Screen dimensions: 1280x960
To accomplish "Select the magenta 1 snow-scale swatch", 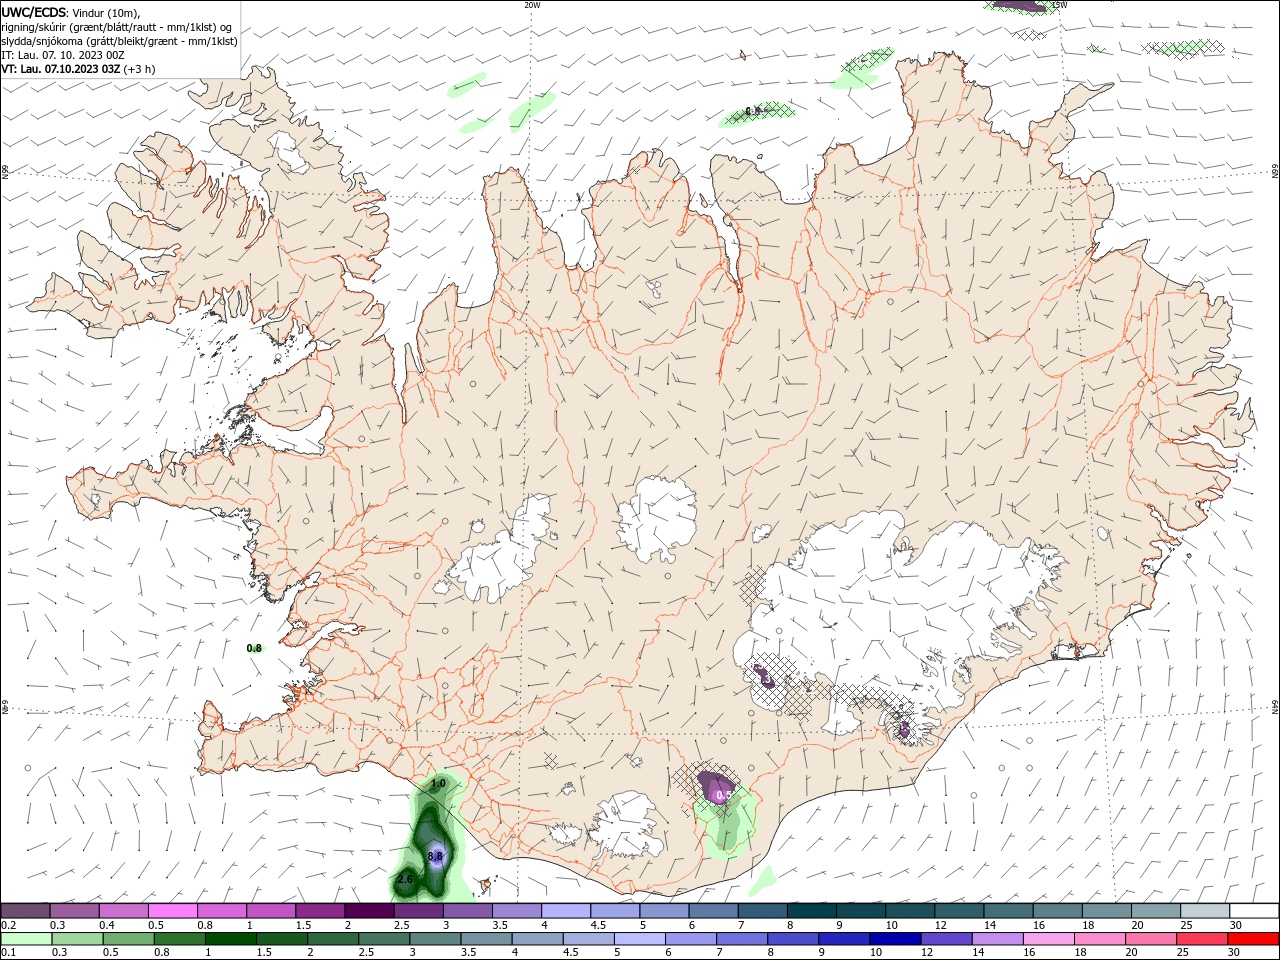I will pos(271,911).
